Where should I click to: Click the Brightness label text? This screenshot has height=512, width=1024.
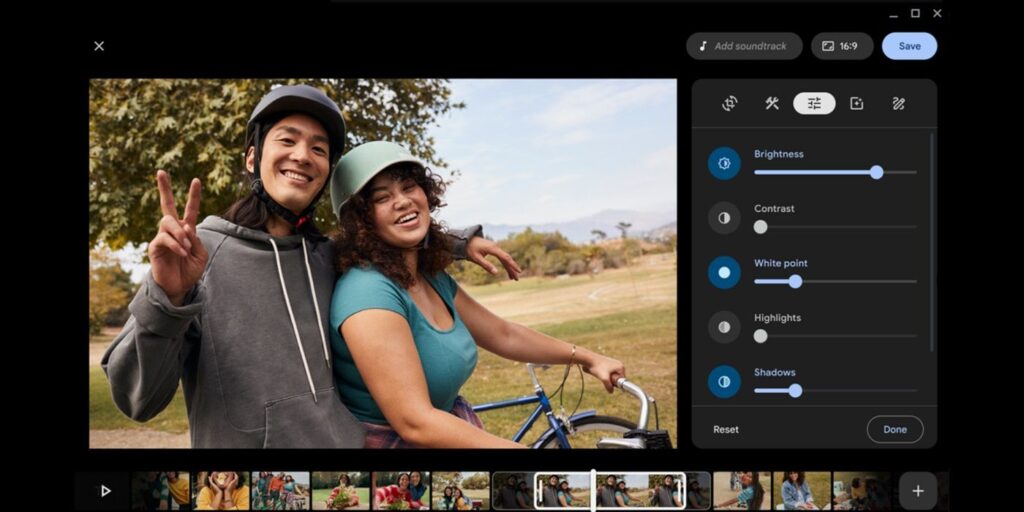pos(778,154)
